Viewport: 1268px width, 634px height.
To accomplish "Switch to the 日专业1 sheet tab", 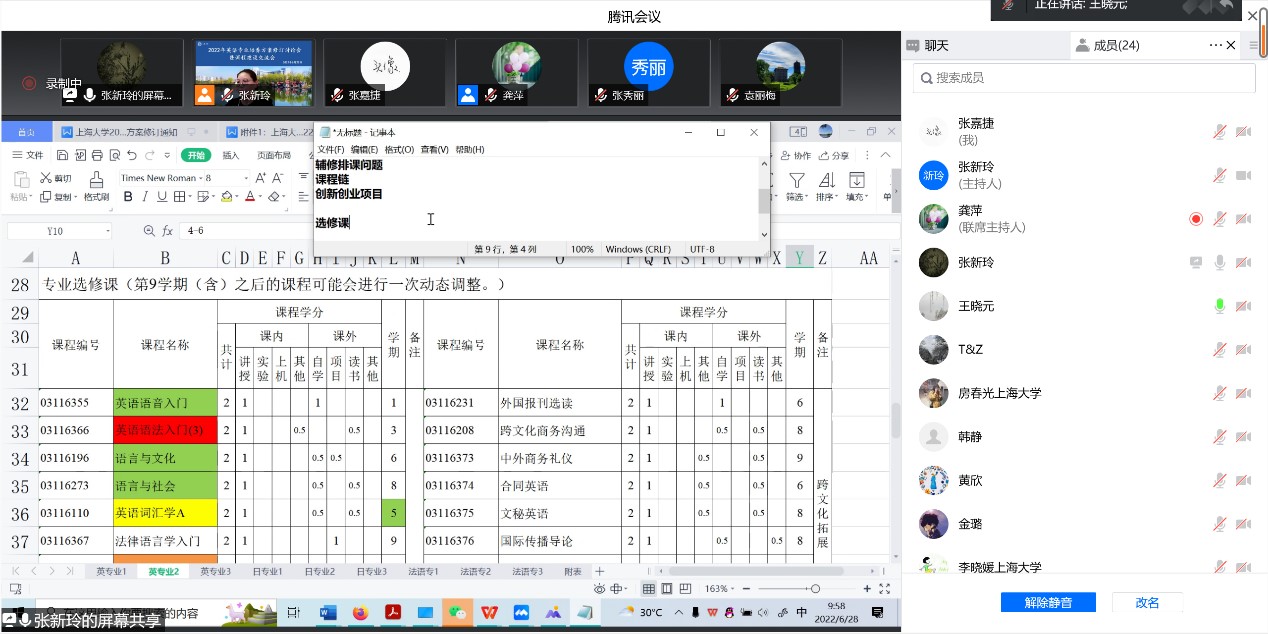I will [x=267, y=571].
